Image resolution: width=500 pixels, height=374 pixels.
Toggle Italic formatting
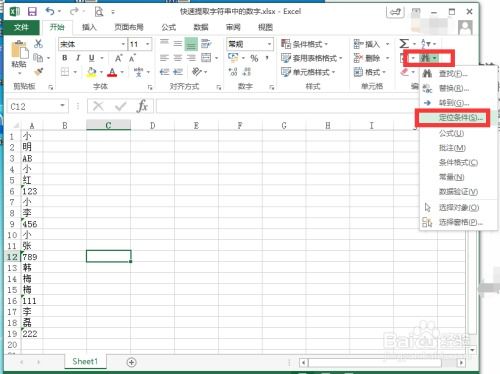coord(78,58)
